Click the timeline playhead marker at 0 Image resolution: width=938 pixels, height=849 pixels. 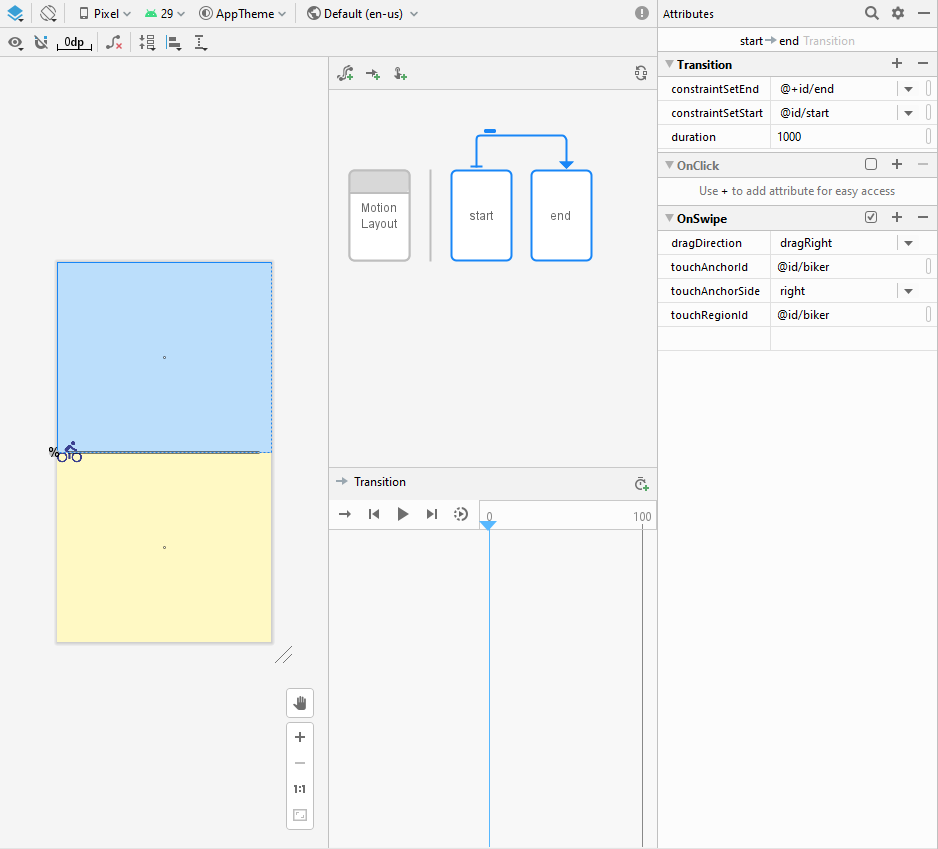point(488,525)
